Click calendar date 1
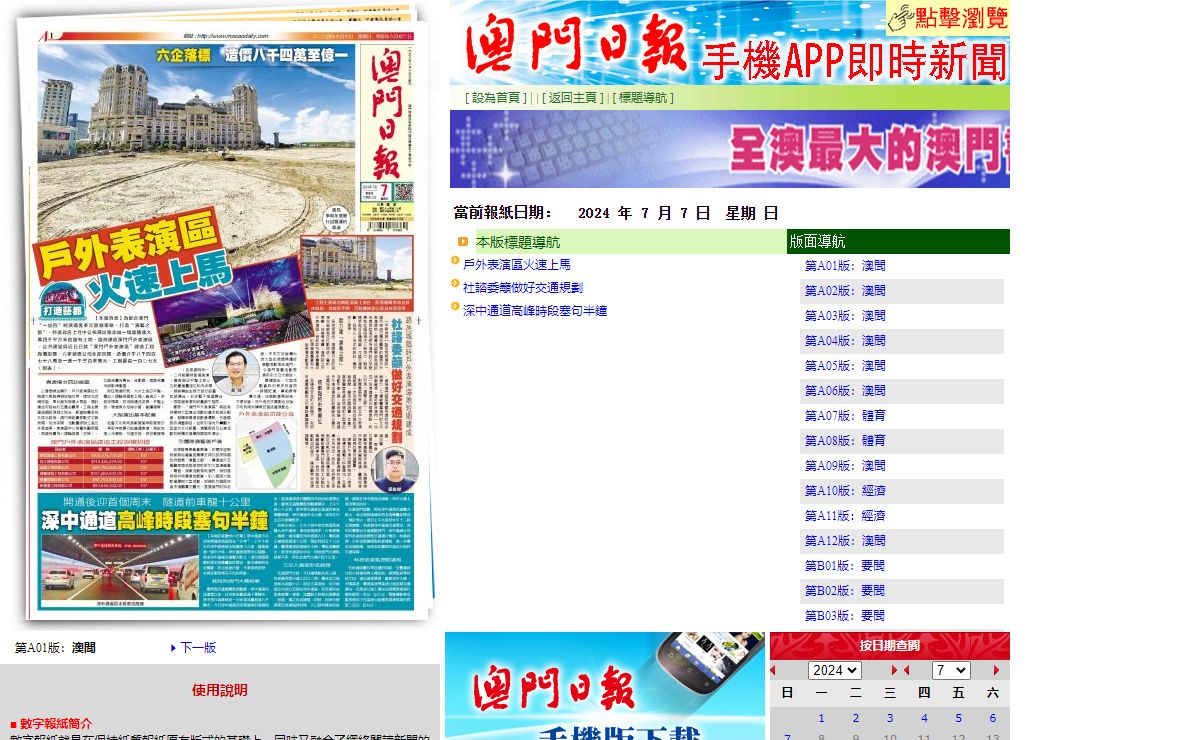 (822, 718)
